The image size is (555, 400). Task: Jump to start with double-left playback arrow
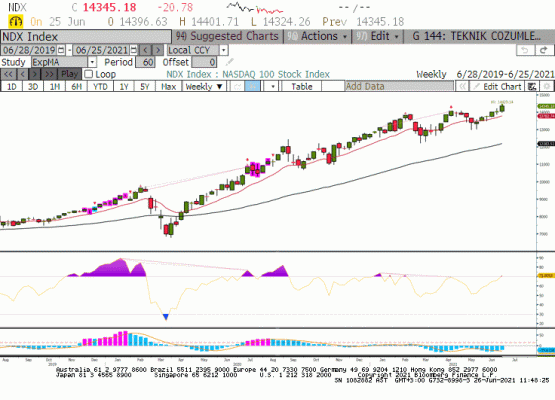pyautogui.click(x=8, y=74)
